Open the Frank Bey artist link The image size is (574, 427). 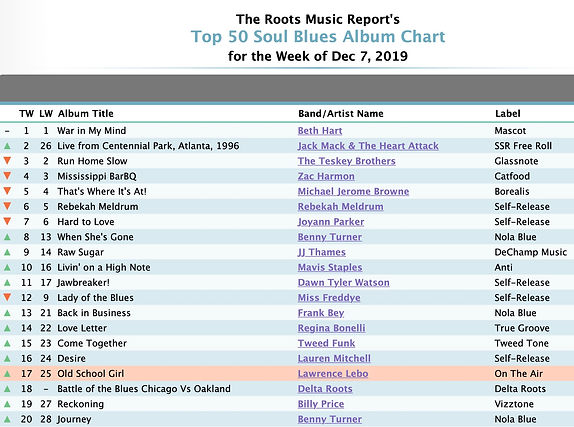point(321,313)
